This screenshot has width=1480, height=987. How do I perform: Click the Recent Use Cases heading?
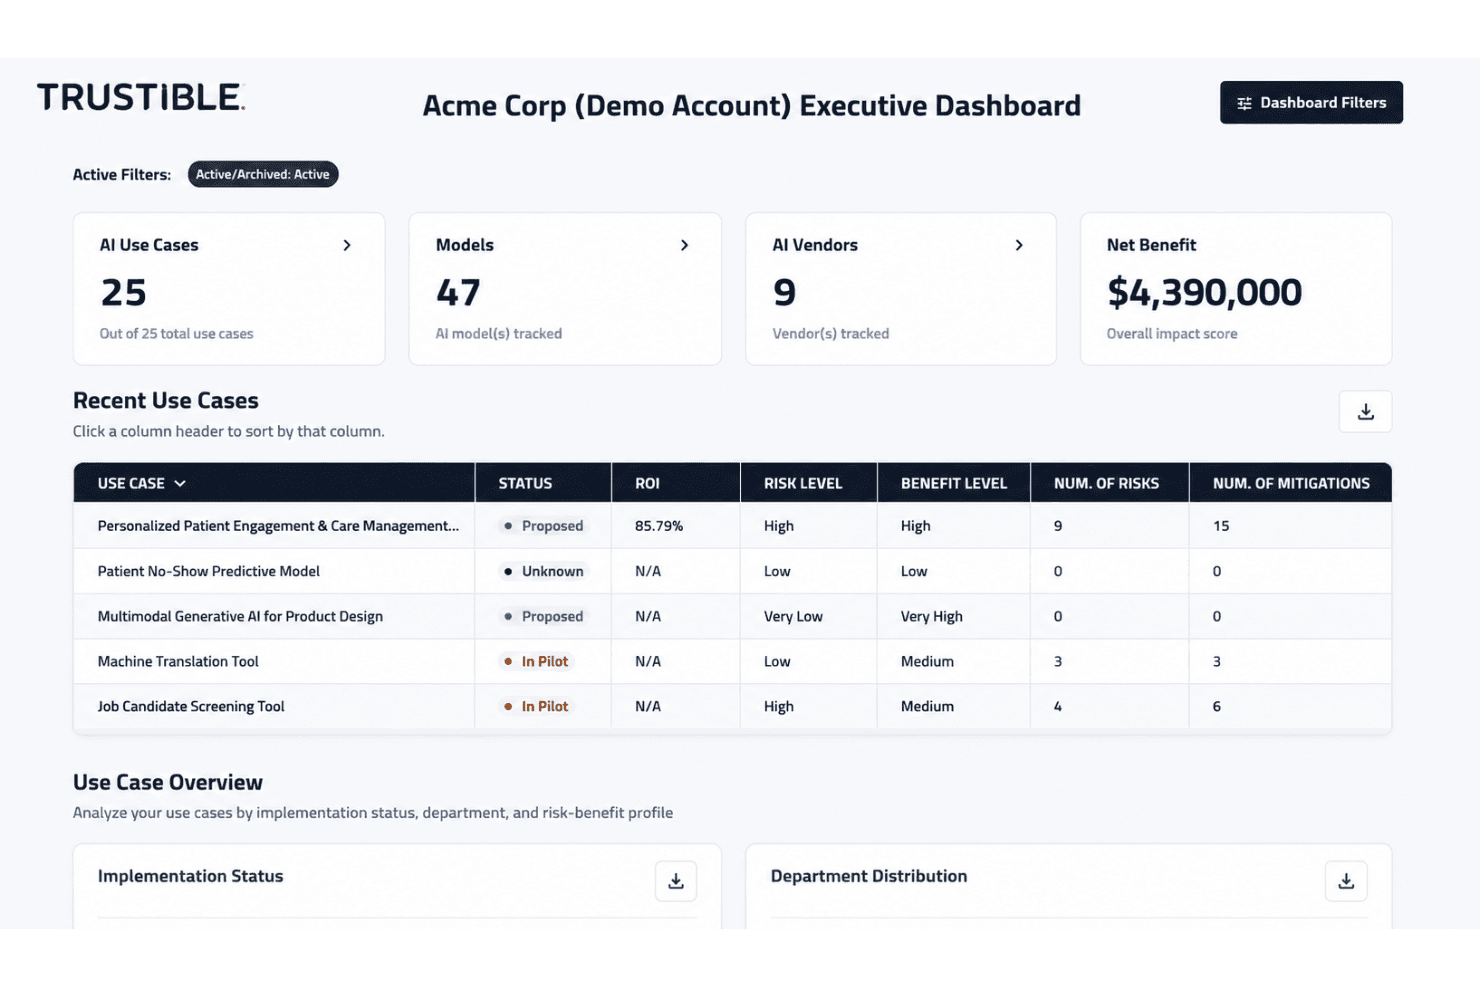coord(166,400)
